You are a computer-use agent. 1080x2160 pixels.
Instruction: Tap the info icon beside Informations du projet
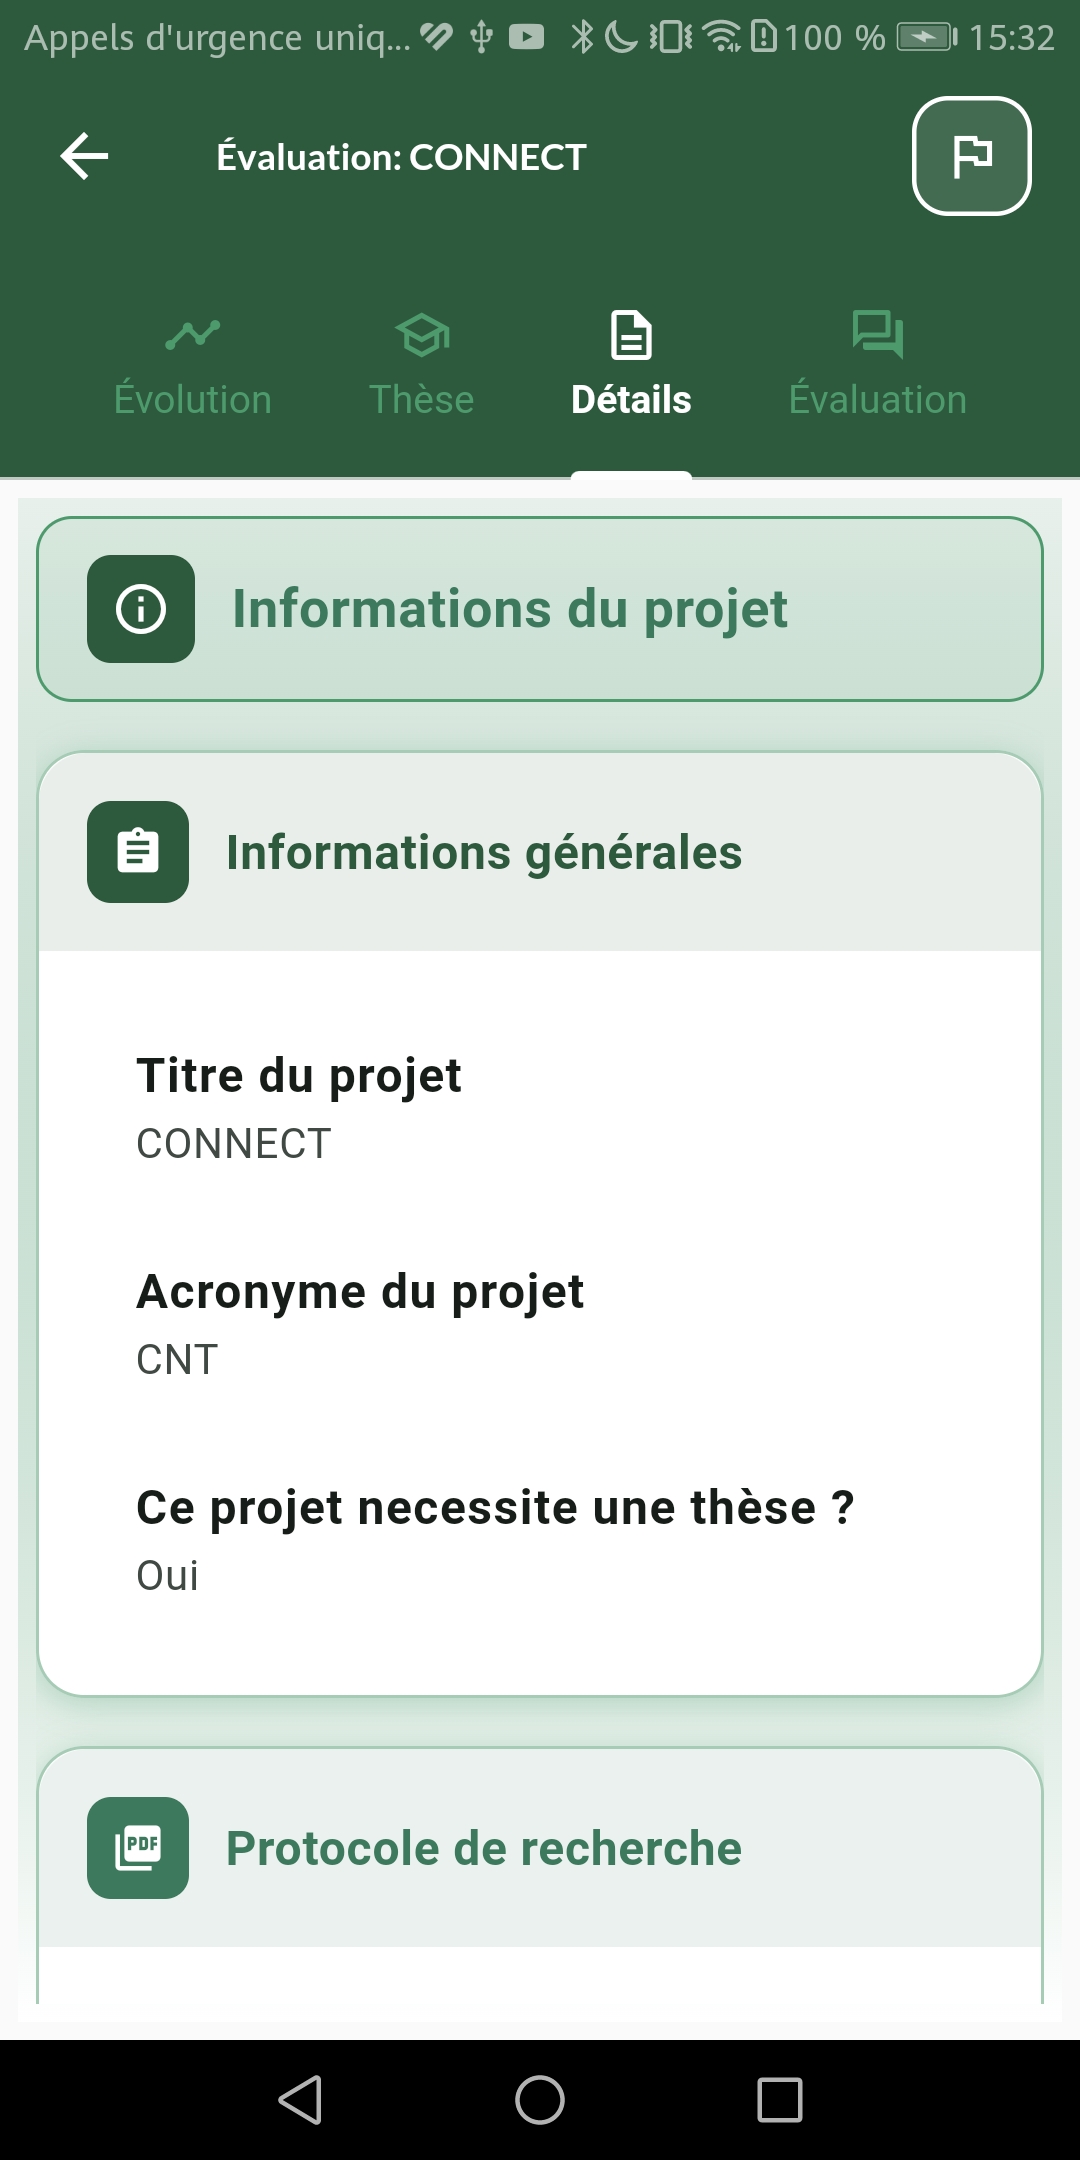pyautogui.click(x=141, y=609)
